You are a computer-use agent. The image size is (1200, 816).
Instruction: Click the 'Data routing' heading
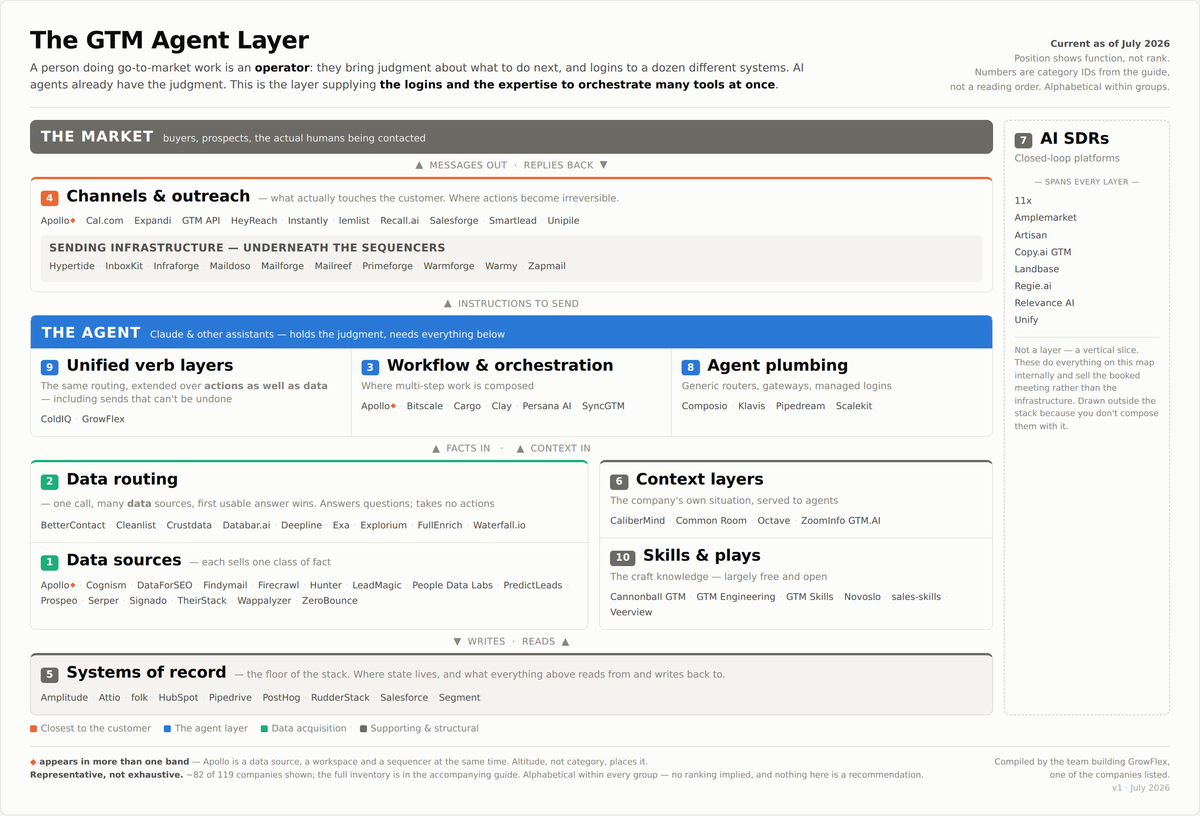tap(122, 480)
